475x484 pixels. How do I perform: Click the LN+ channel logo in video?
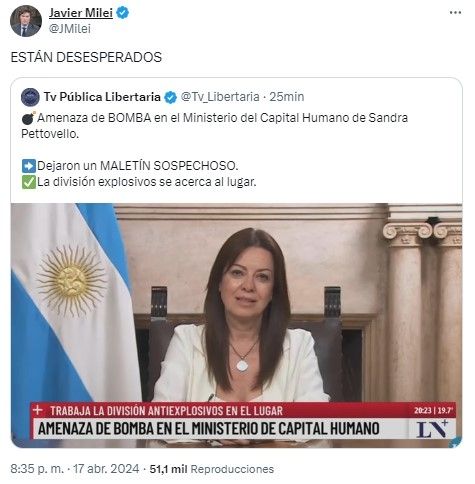[x=432, y=429]
